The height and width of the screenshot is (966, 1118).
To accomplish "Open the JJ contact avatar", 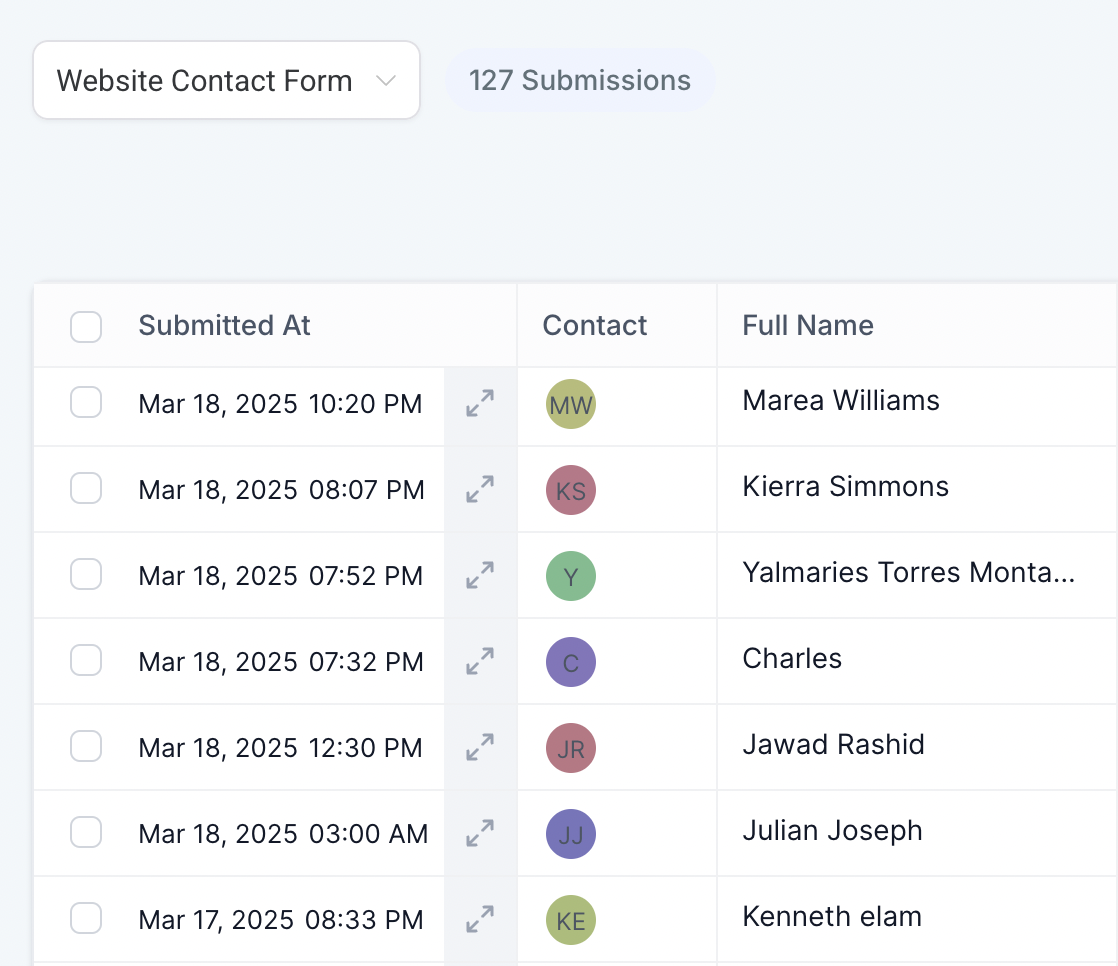I will [571, 834].
